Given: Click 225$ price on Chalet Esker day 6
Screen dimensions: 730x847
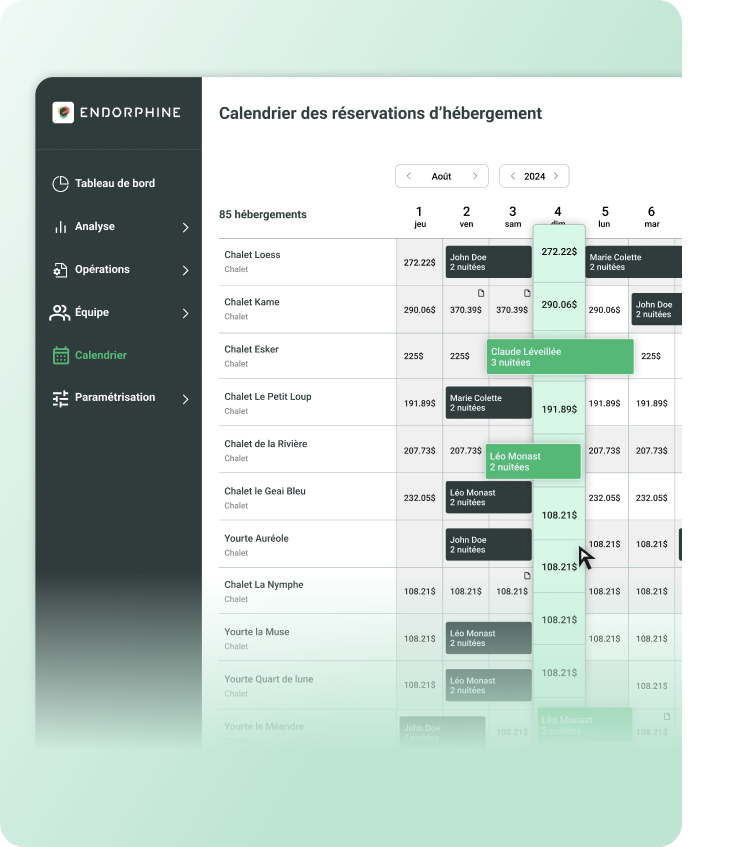Looking at the screenshot, I should pyautogui.click(x=651, y=356).
